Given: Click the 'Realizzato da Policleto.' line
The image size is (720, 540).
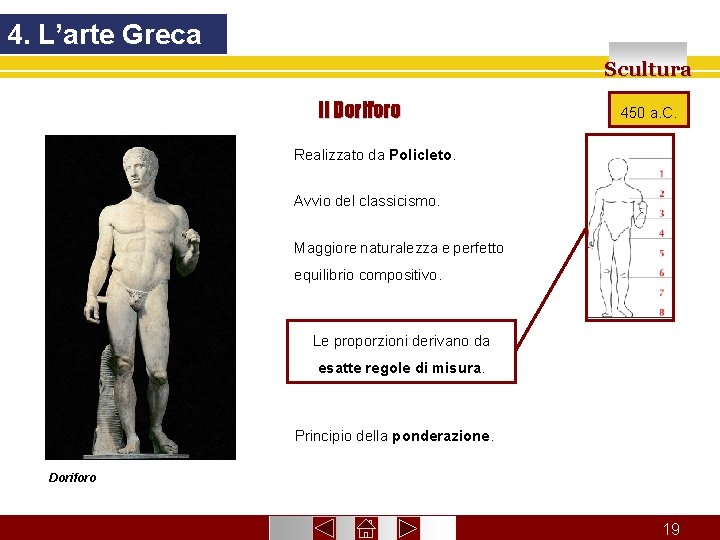Looking at the screenshot, I should tap(375, 155).
